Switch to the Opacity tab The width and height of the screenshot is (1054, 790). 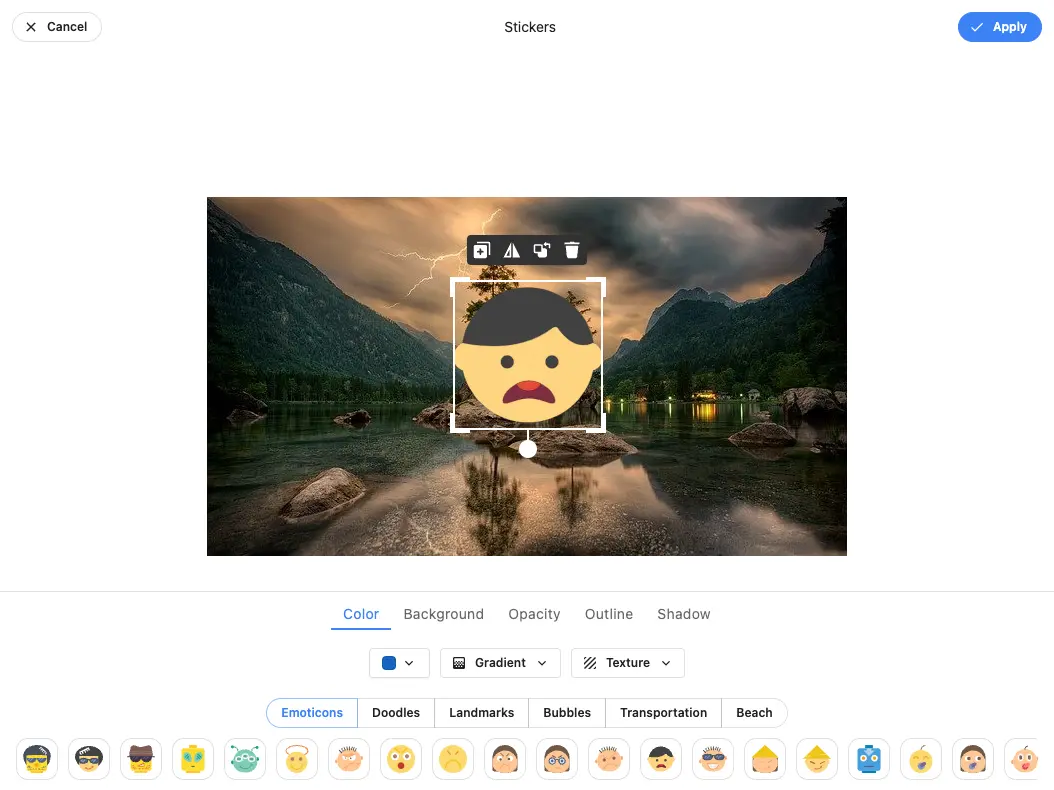pyautogui.click(x=534, y=614)
